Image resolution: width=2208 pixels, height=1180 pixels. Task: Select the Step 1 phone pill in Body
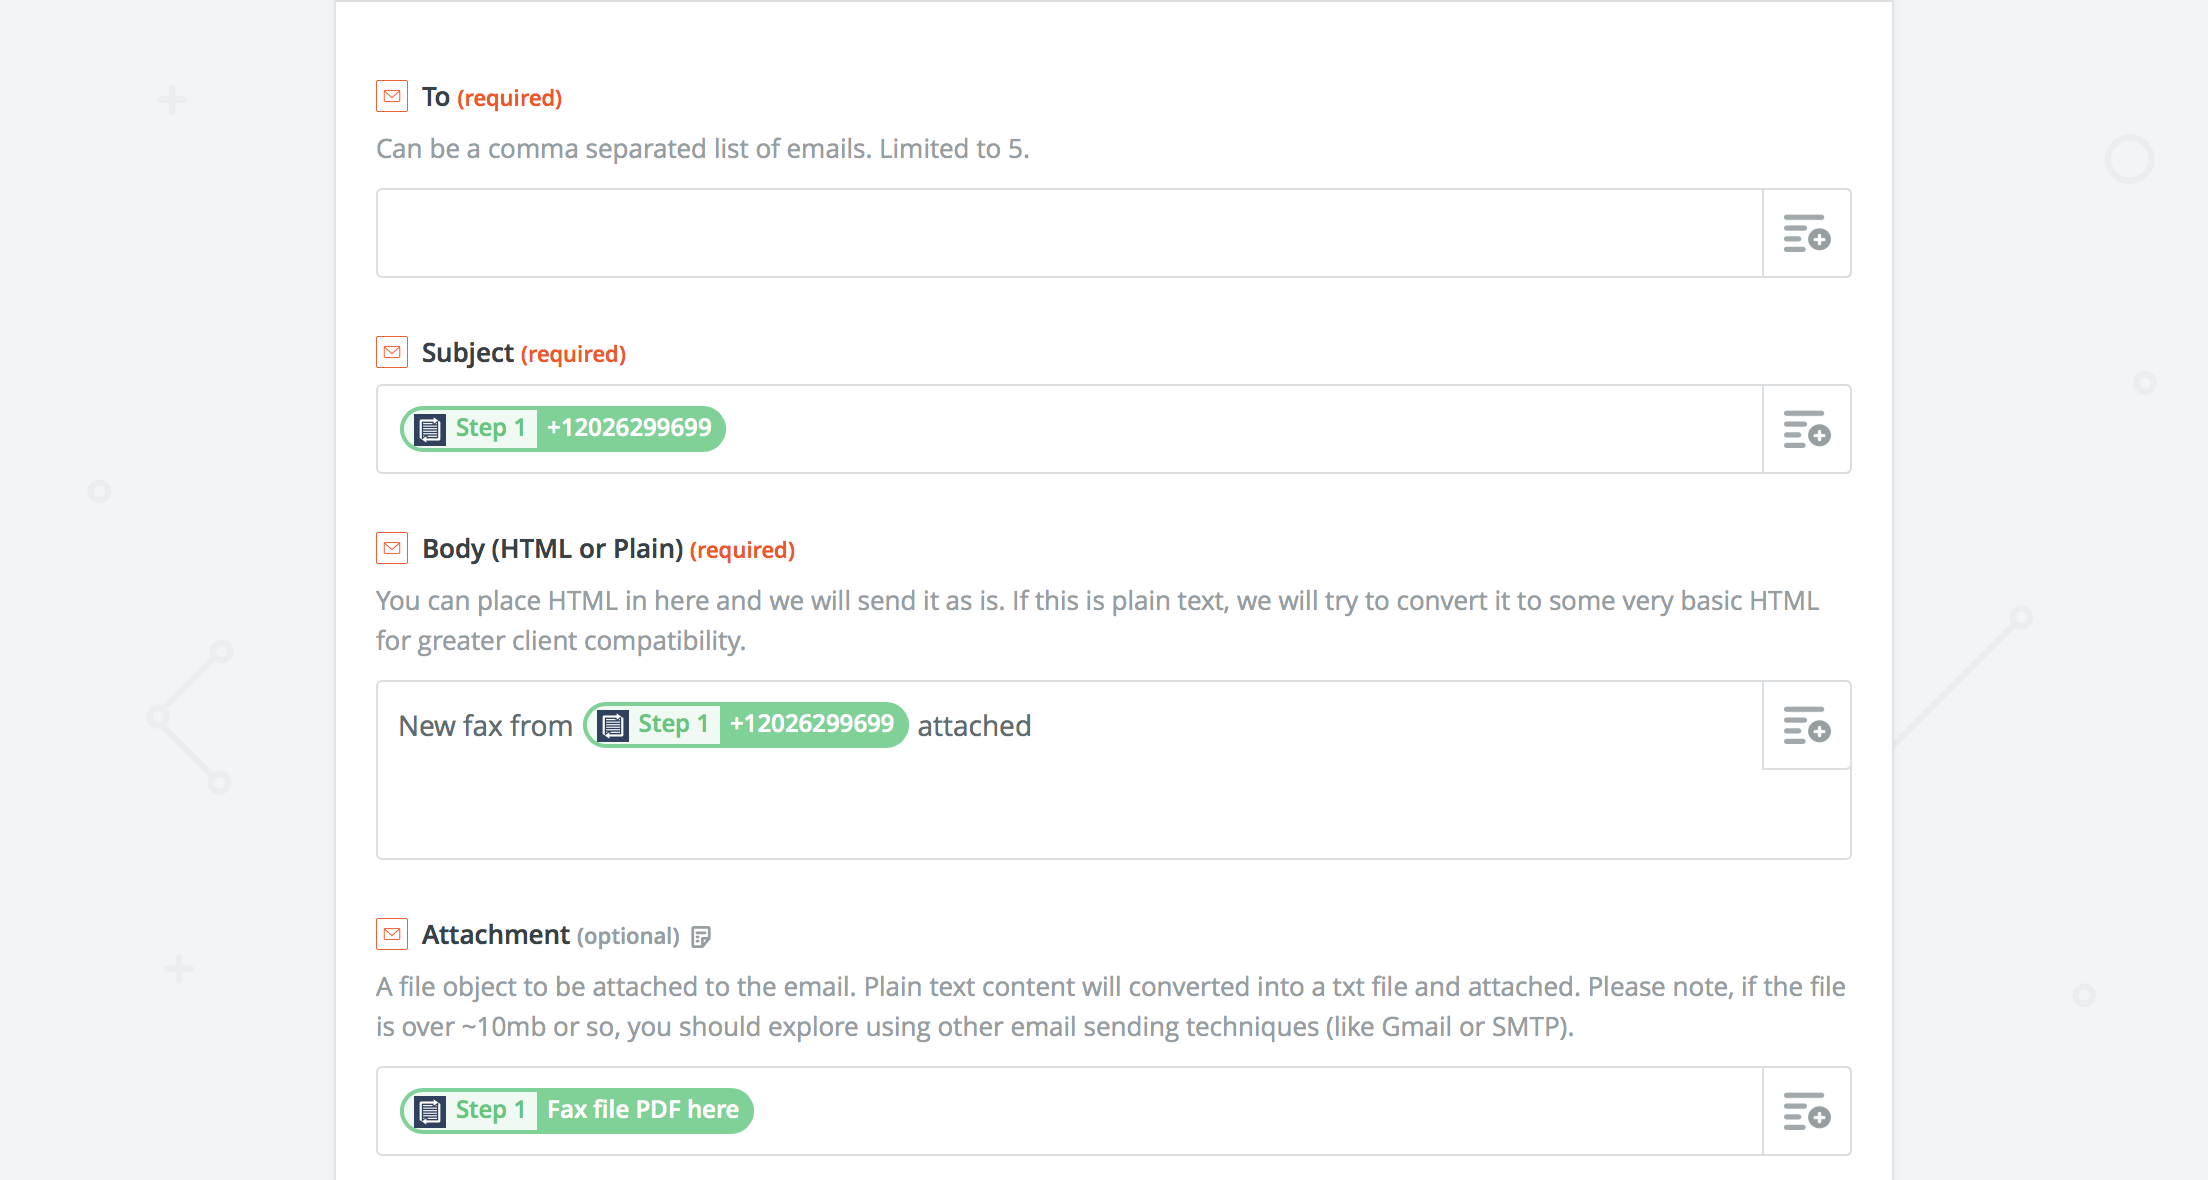pyautogui.click(x=746, y=725)
